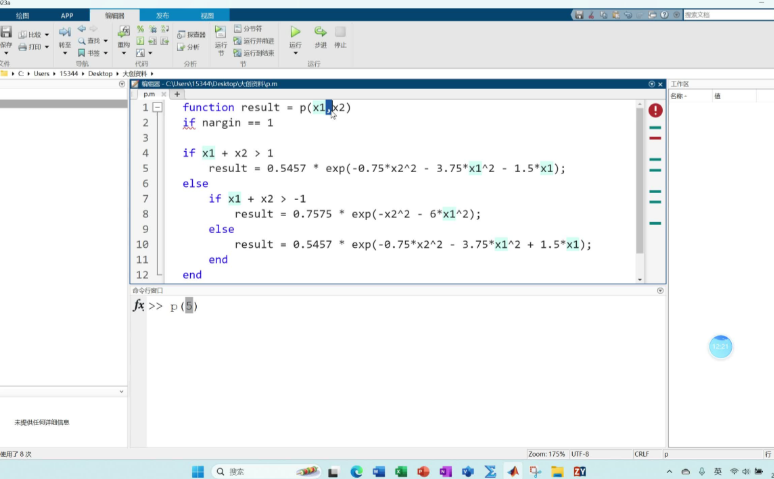This screenshot has width=774, height=479.
Task: Click the Save (保存) icon
Action: pos(6,33)
